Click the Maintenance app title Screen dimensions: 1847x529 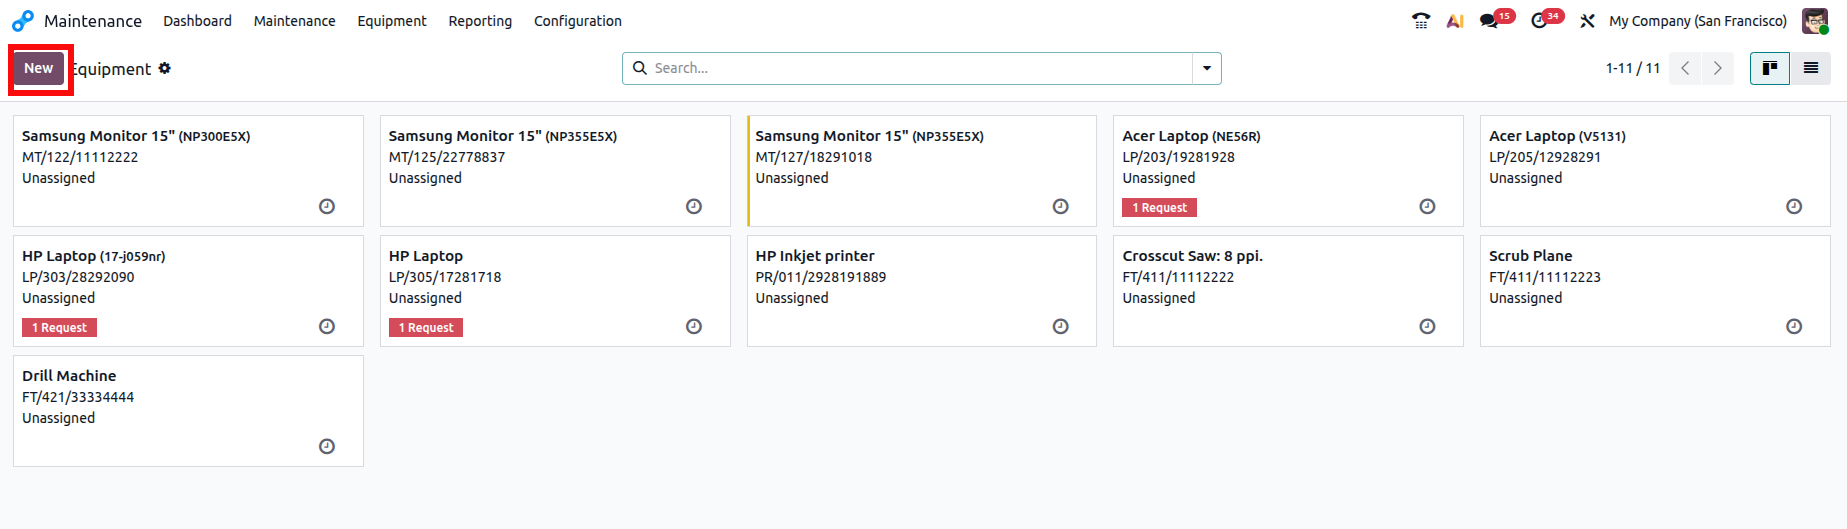(93, 21)
